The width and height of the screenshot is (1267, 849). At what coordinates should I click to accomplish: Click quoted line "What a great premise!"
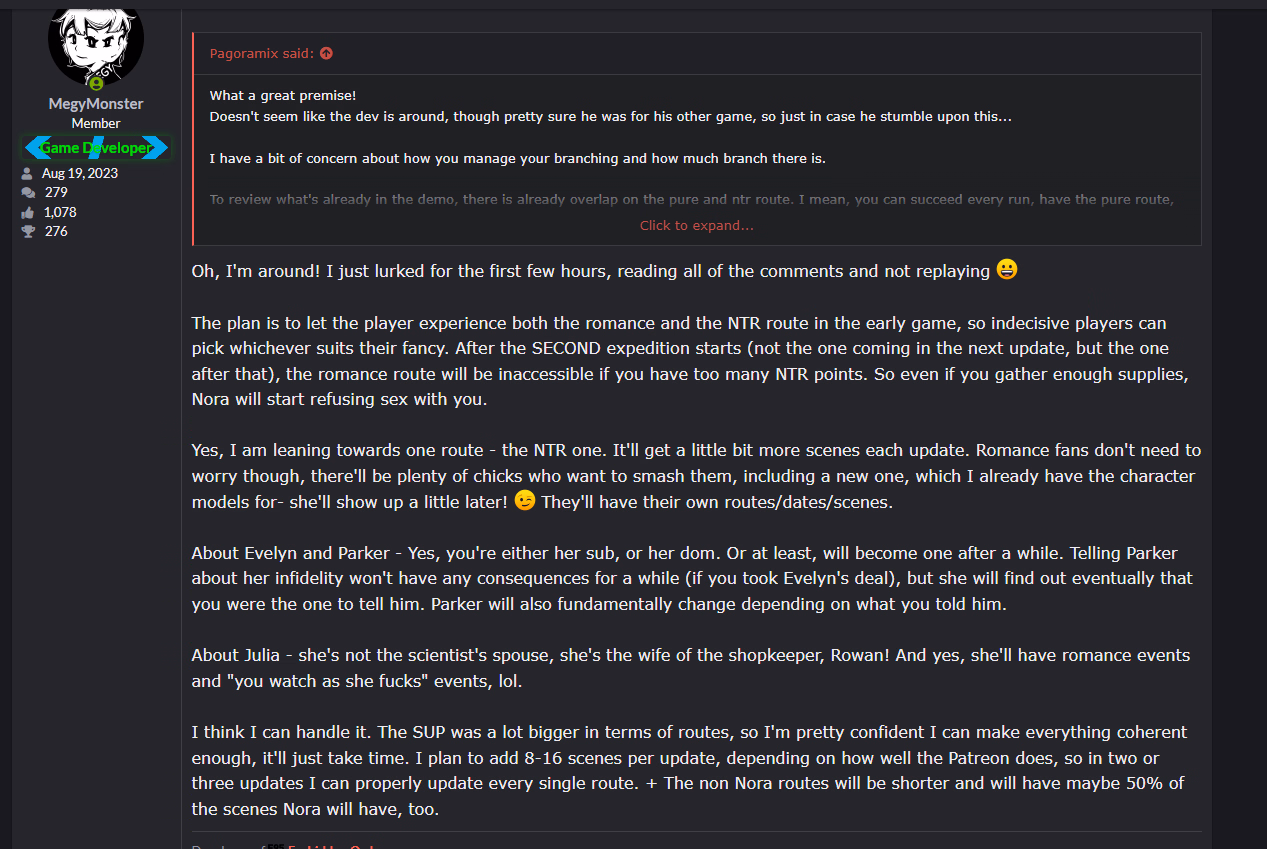tap(282, 96)
